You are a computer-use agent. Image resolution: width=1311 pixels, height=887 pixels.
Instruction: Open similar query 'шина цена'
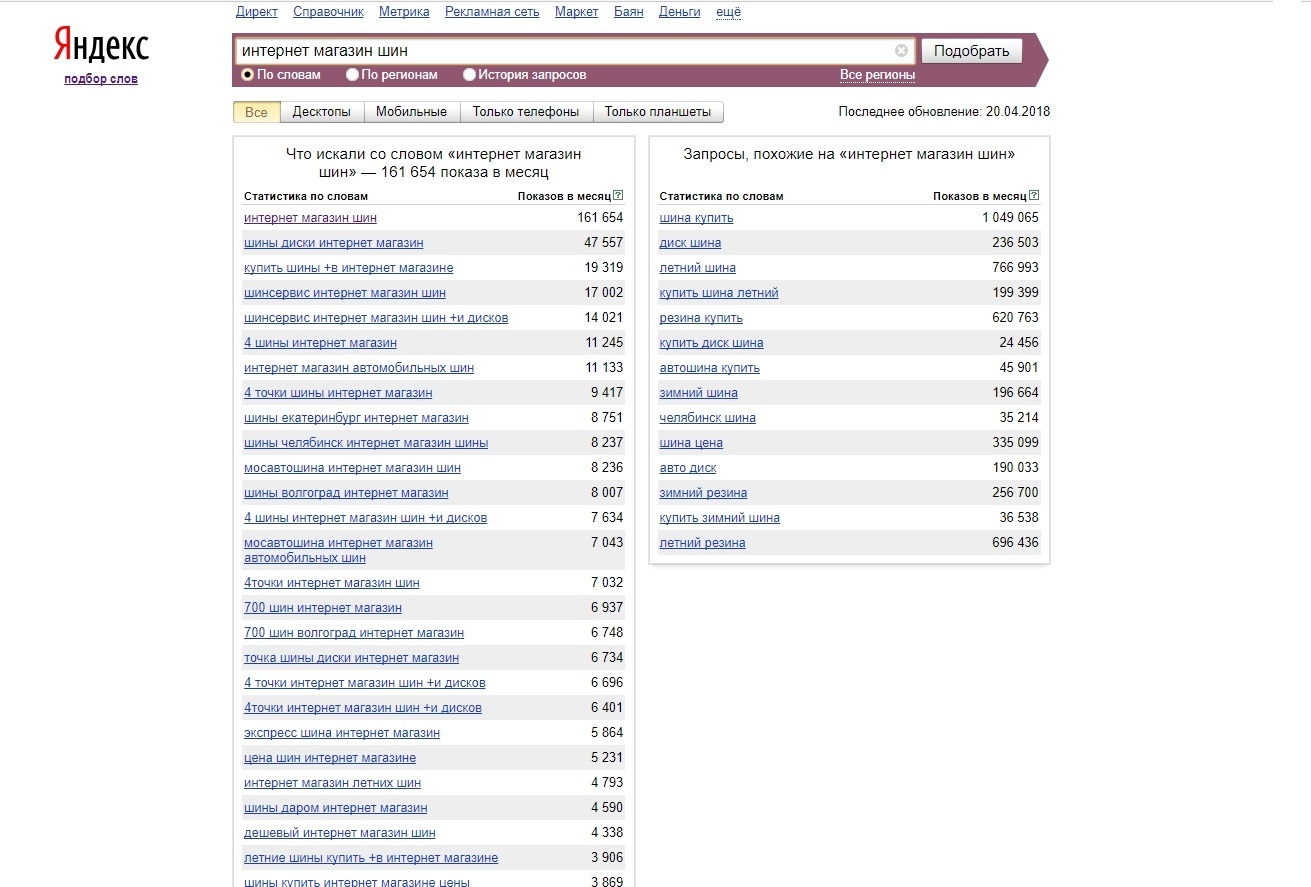click(x=691, y=443)
